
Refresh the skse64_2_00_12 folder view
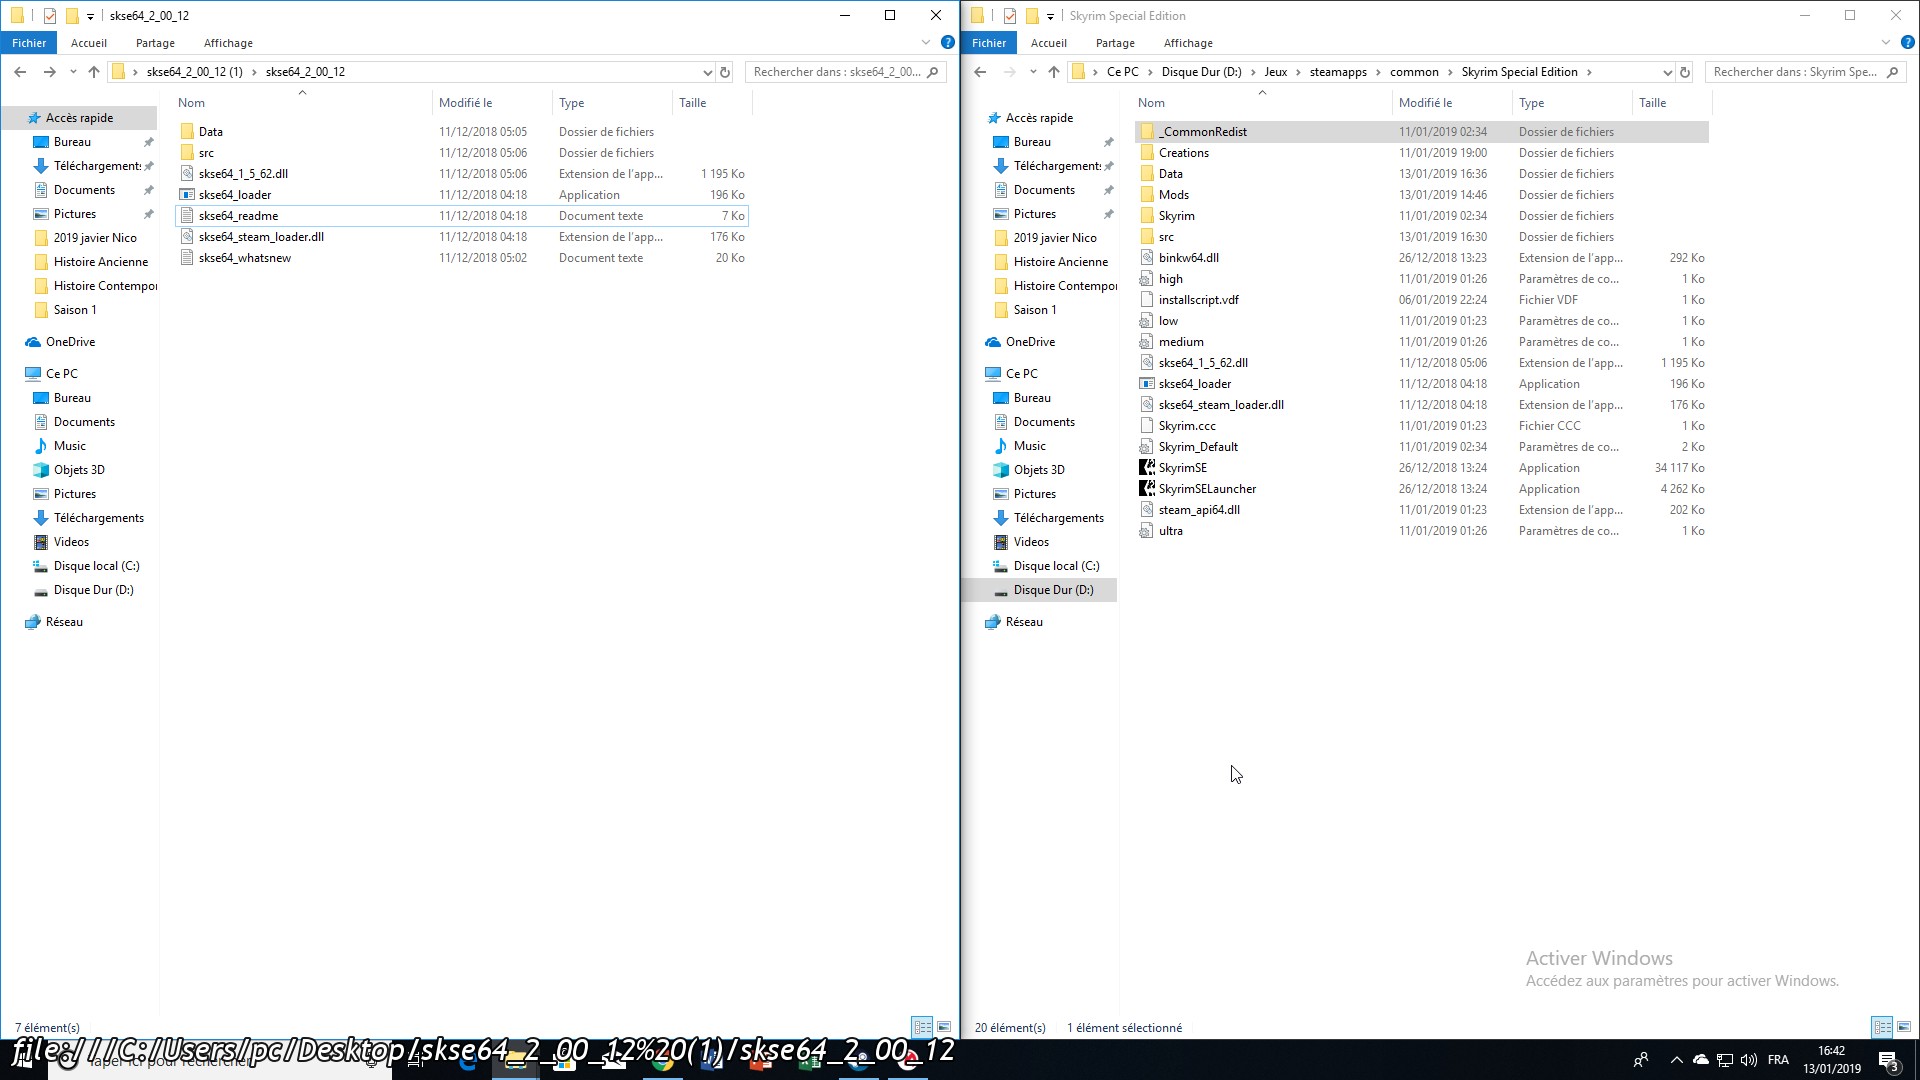click(x=725, y=72)
